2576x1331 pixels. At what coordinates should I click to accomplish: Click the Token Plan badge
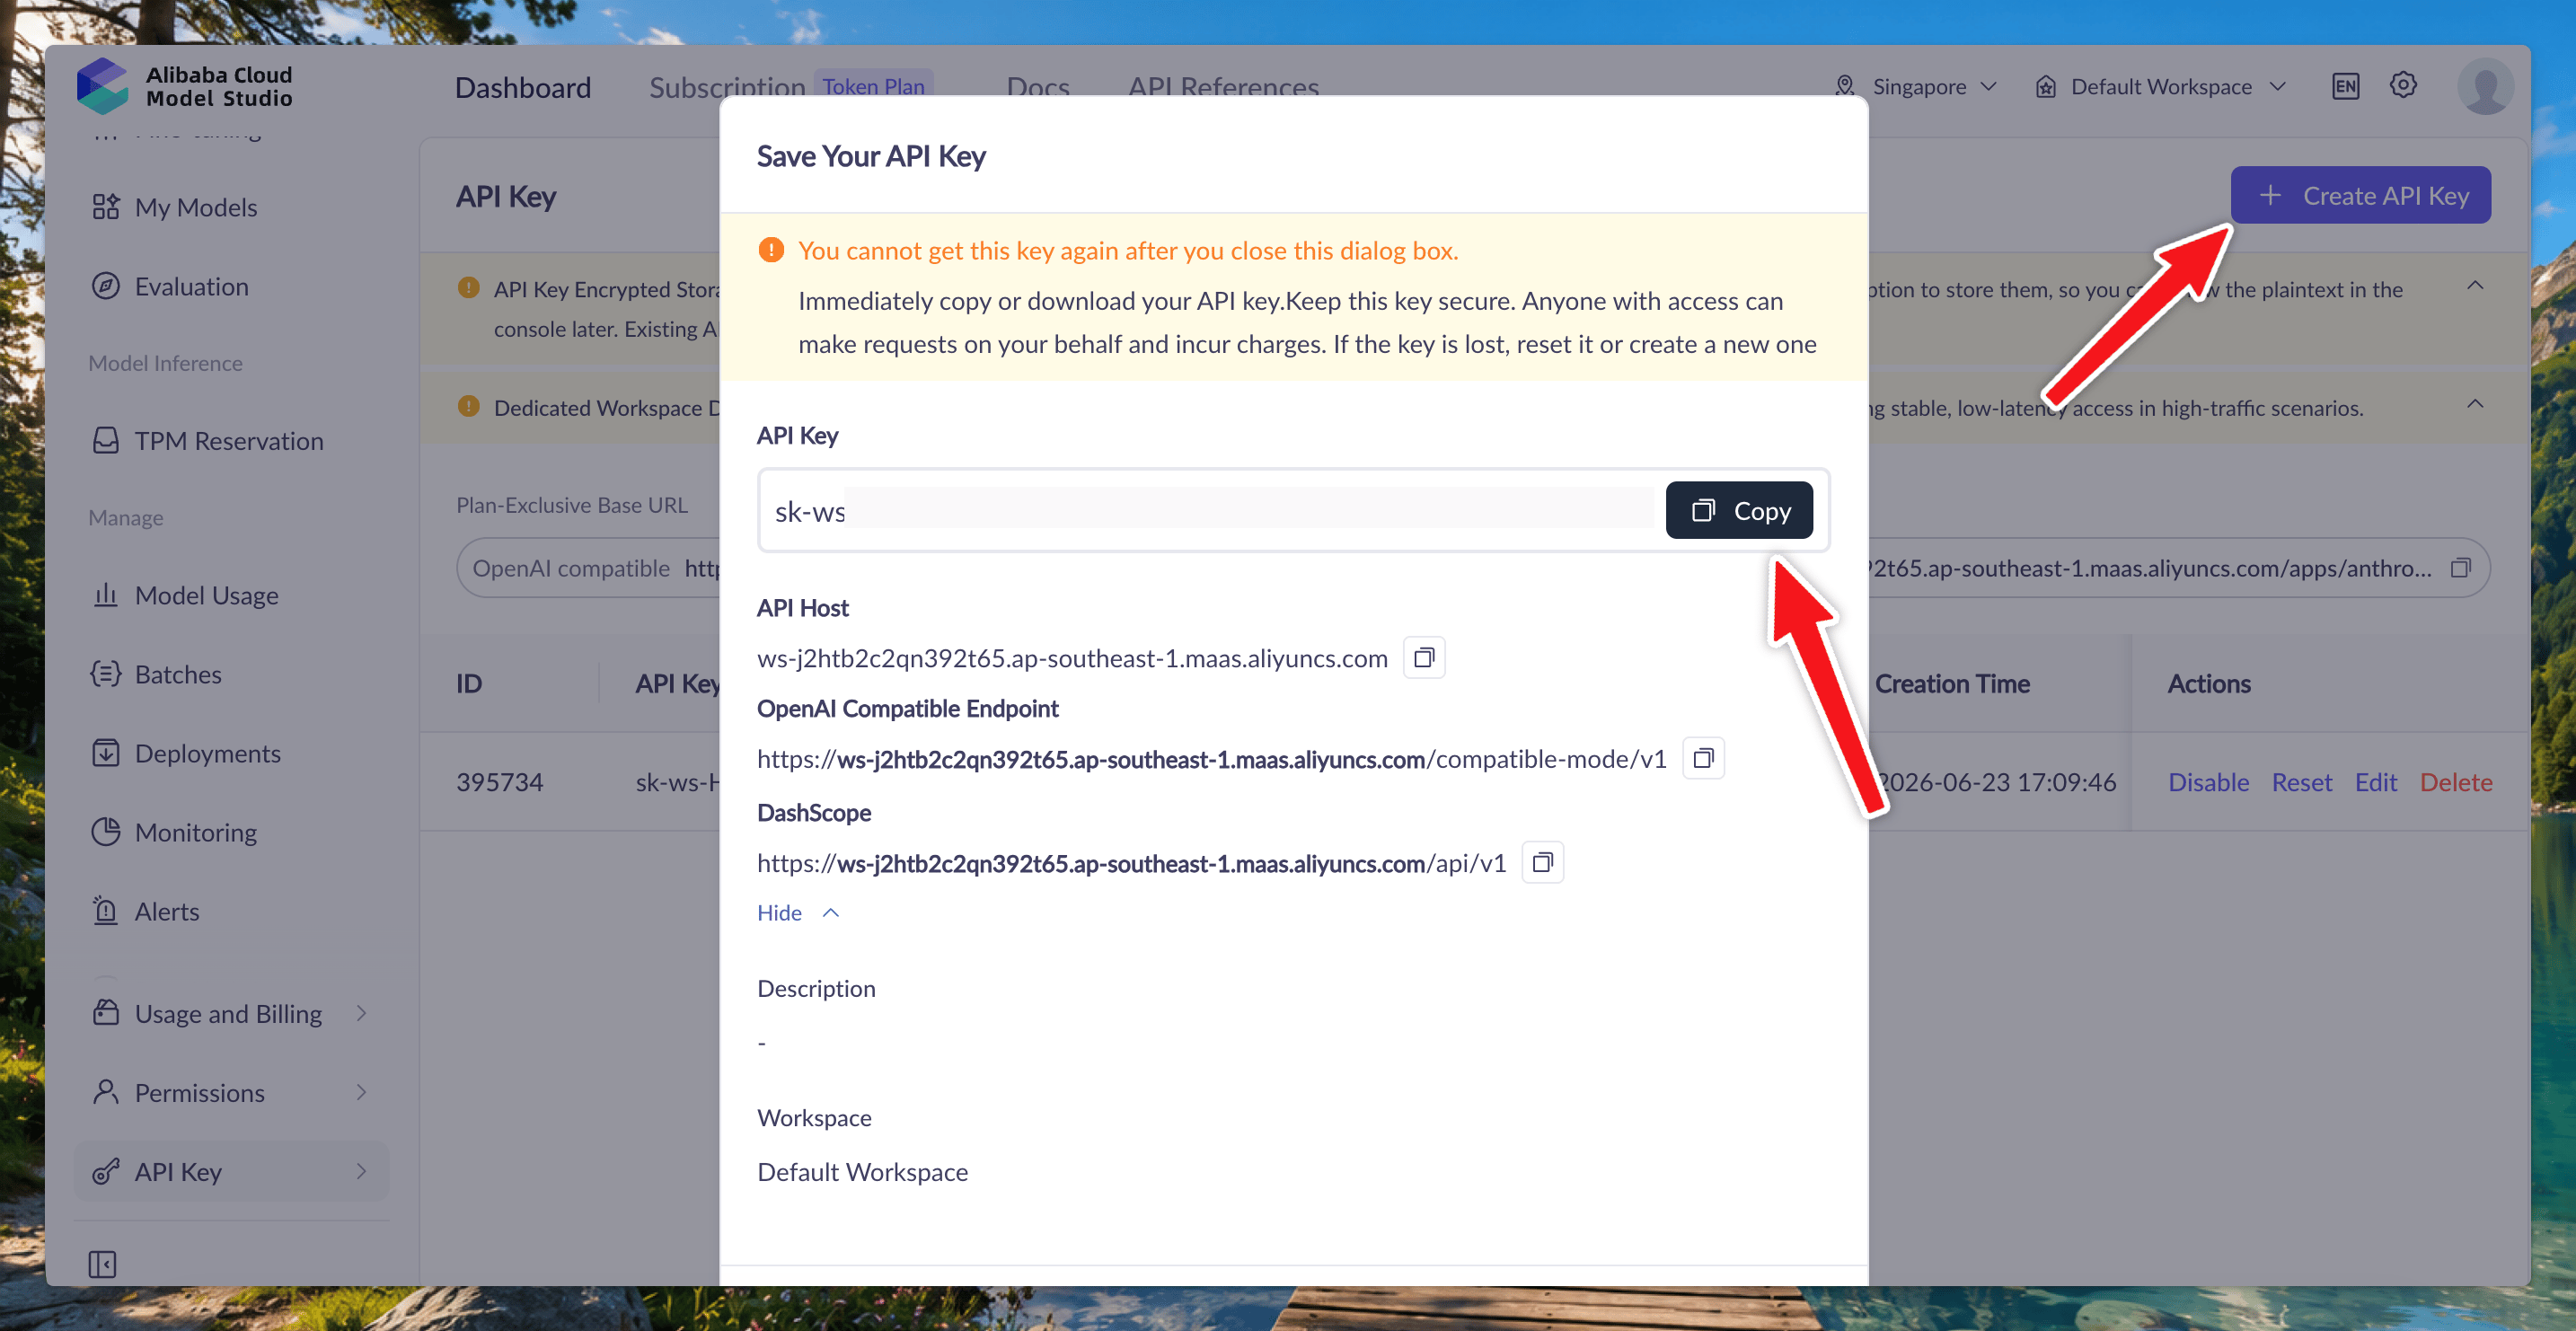[x=873, y=86]
